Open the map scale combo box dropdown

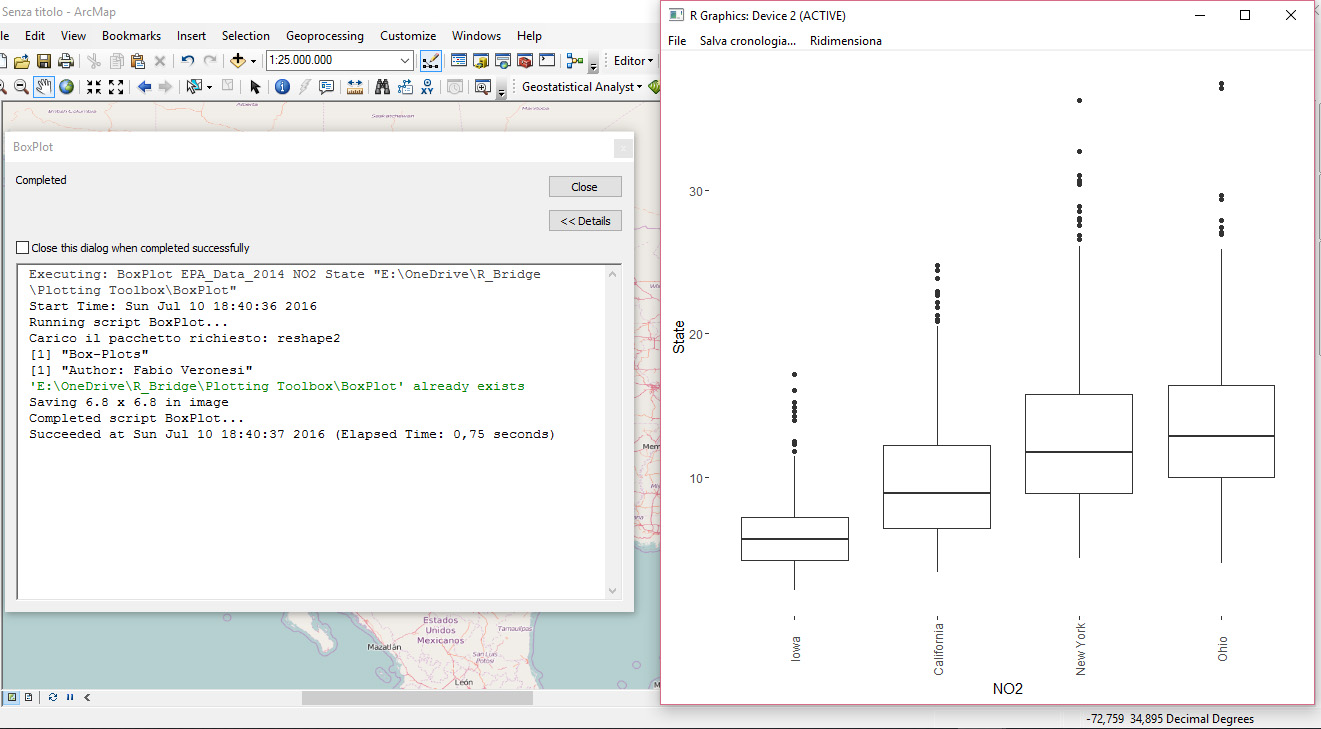[x=406, y=60]
